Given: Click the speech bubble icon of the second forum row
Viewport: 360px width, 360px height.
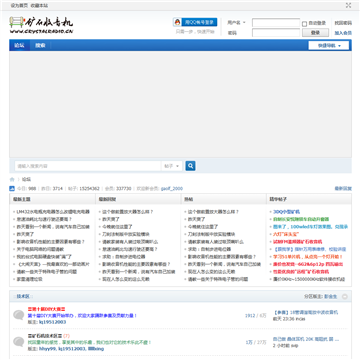Looking at the screenshot, I should 18,342.
